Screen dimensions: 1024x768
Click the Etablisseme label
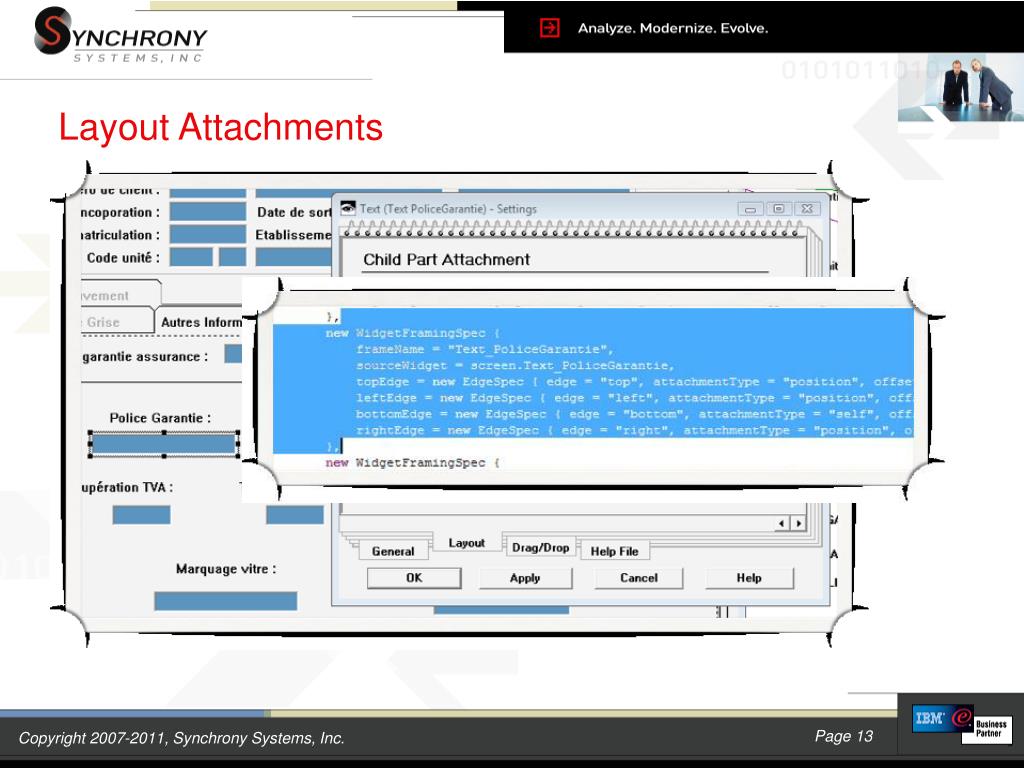293,235
